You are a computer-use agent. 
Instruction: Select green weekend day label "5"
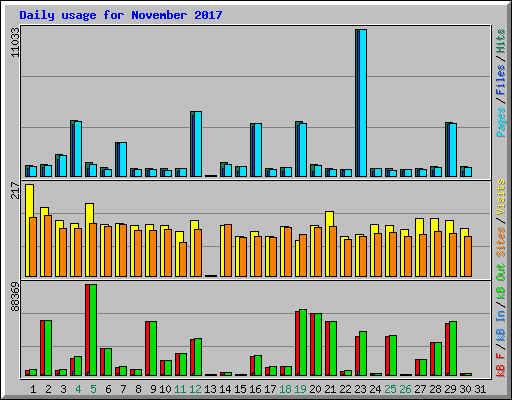(x=93, y=389)
